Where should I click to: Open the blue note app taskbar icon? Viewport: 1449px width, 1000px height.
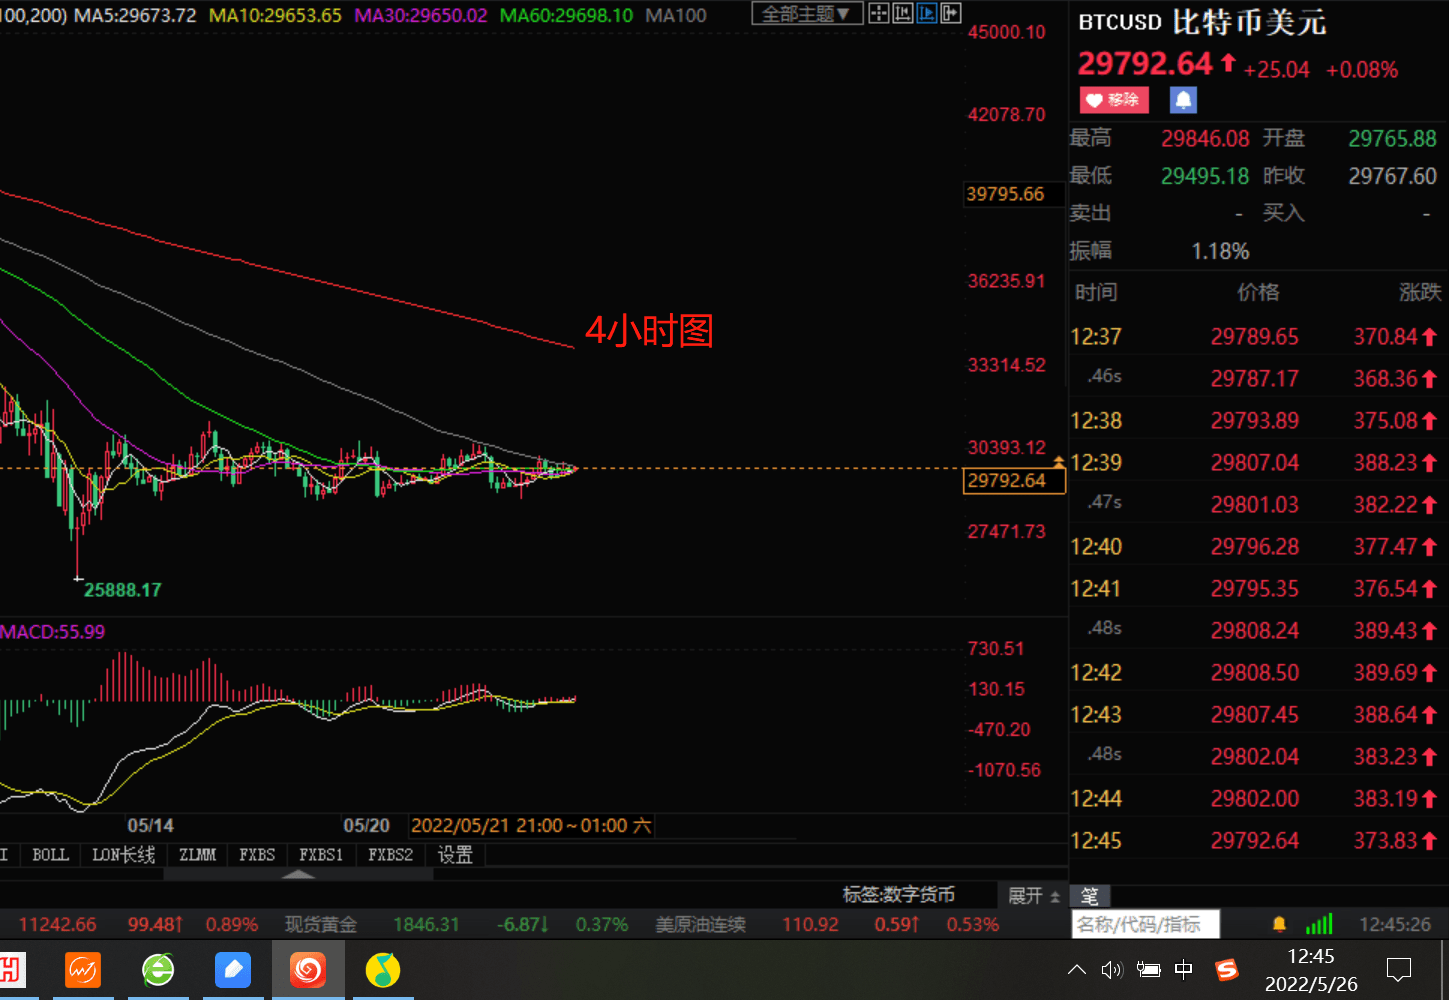233,969
